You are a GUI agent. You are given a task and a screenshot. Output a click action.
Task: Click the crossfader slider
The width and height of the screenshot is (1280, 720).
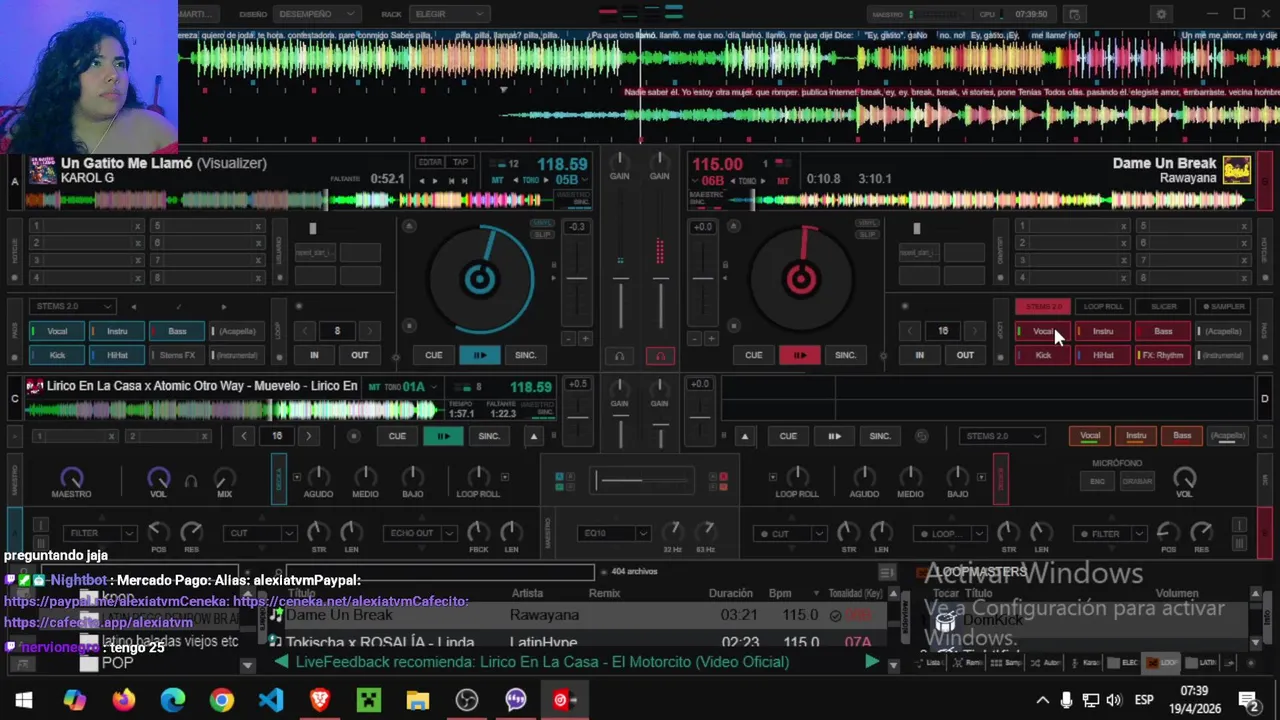coord(640,481)
